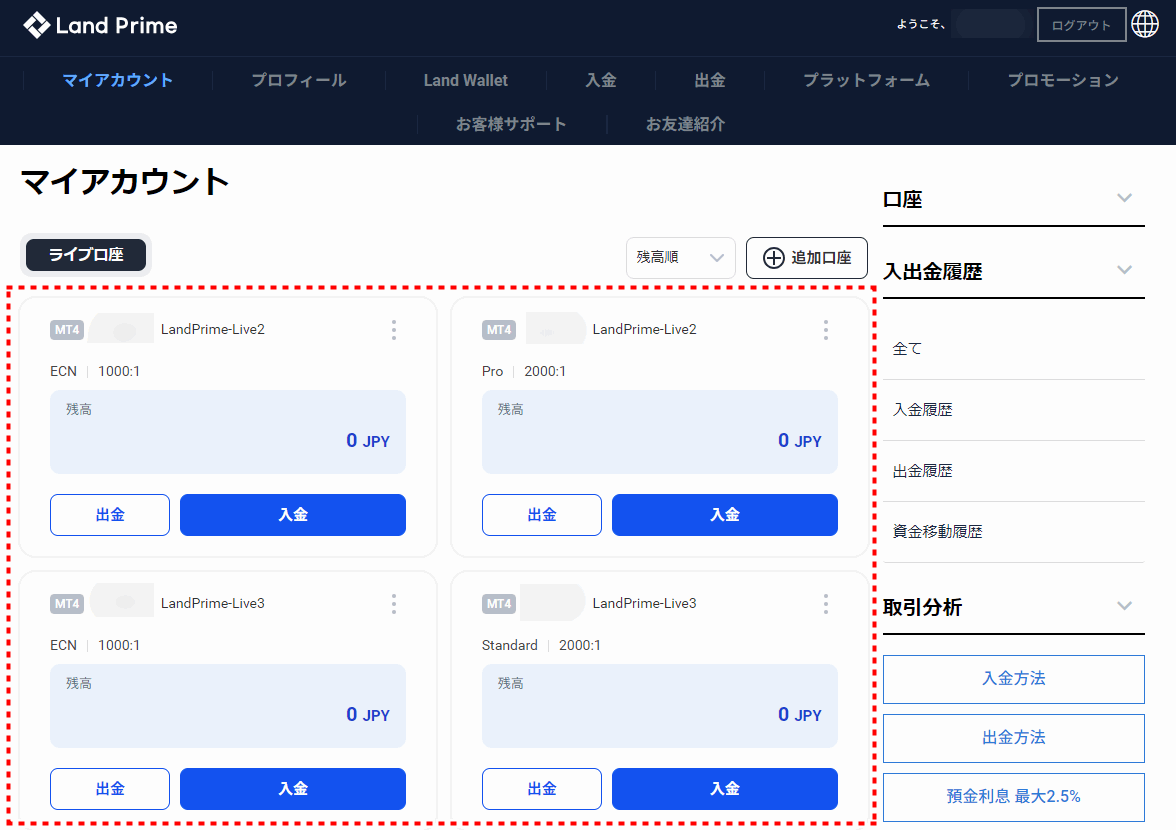
Task: Open お友達紹介 from navigation
Action: [686, 124]
